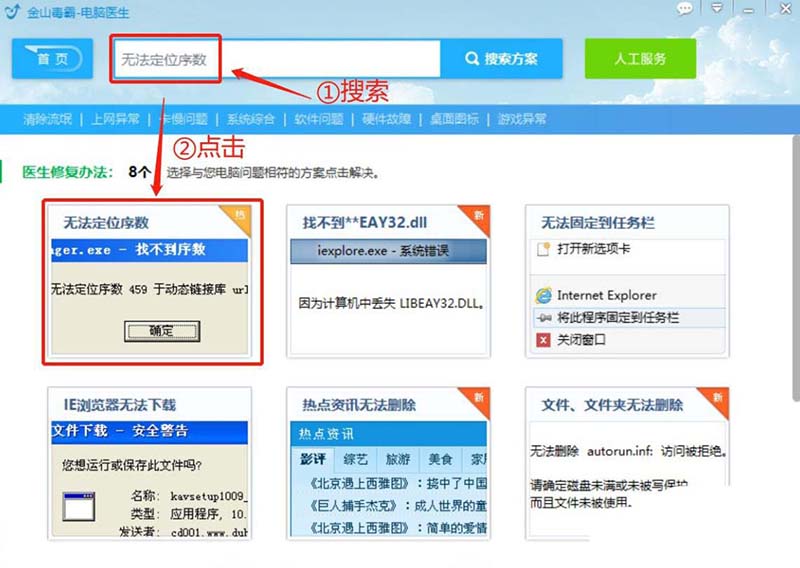Select the 卡慢问题 category tab
The height and width of the screenshot is (568, 800).
tap(183, 119)
